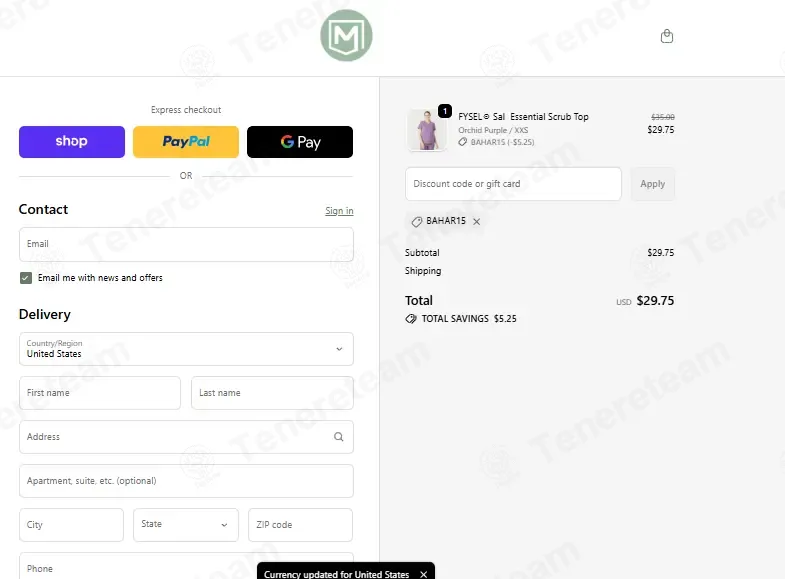Pay with Shop Pay express button
The height and width of the screenshot is (579, 785).
[72, 142]
